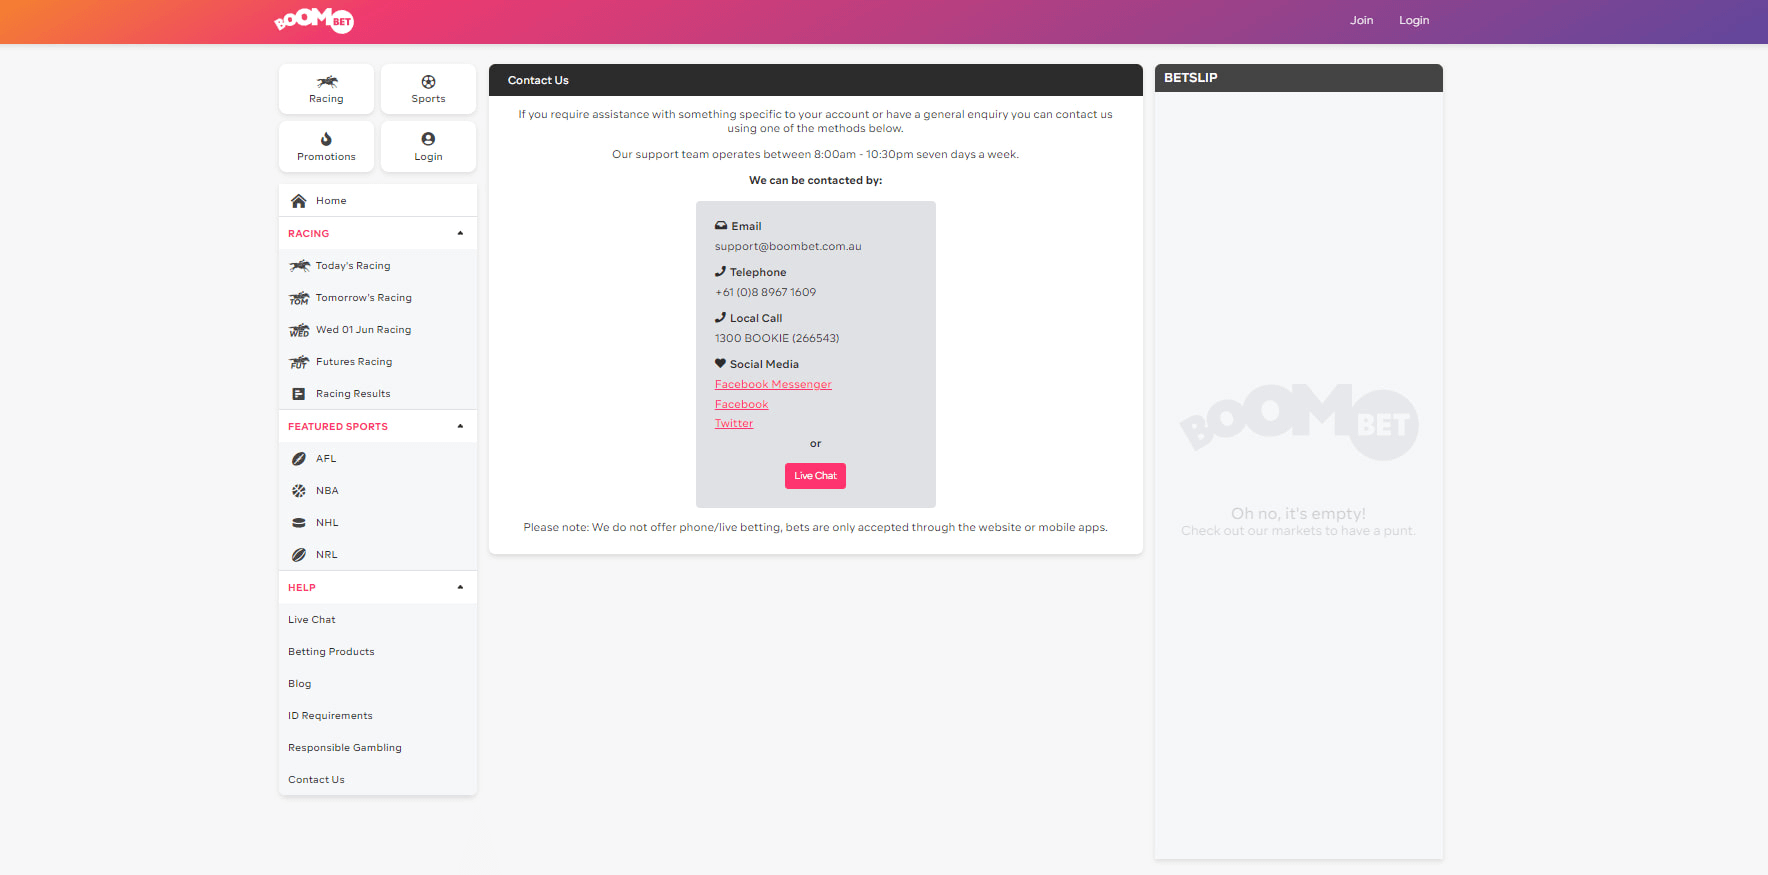Open Responsible Gambling page
Viewport: 1768px width, 875px height.
click(378, 748)
